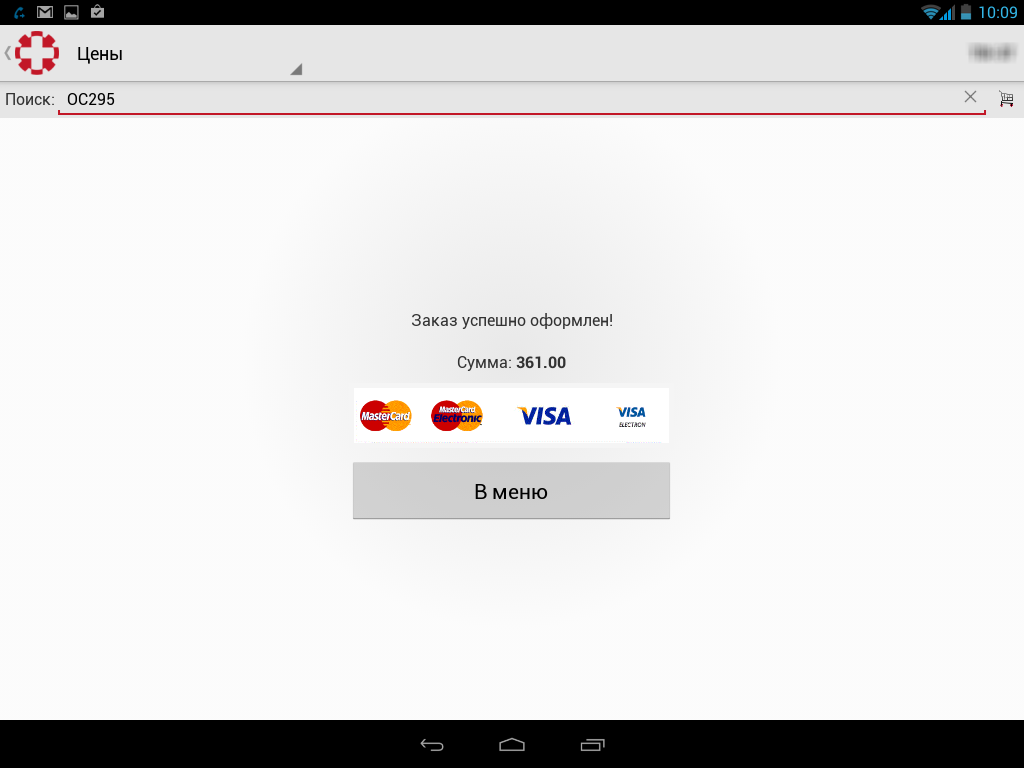Tap the back chevron beside the logo
This screenshot has width=1024, height=768.
(8, 53)
